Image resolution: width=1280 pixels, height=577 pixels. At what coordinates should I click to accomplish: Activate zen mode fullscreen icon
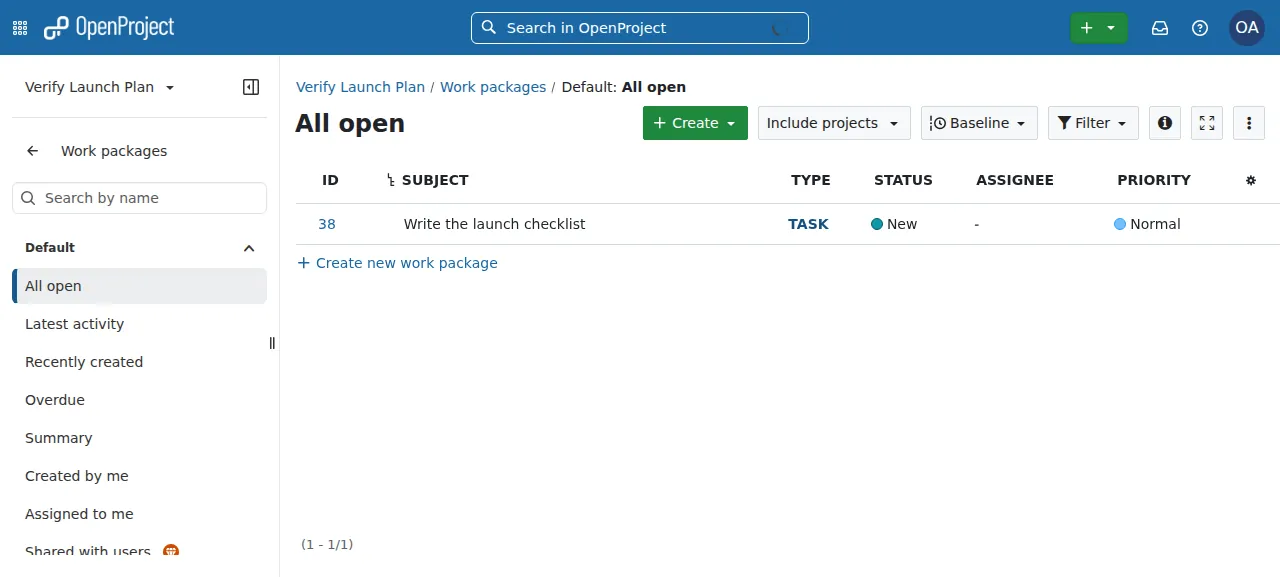[1207, 123]
